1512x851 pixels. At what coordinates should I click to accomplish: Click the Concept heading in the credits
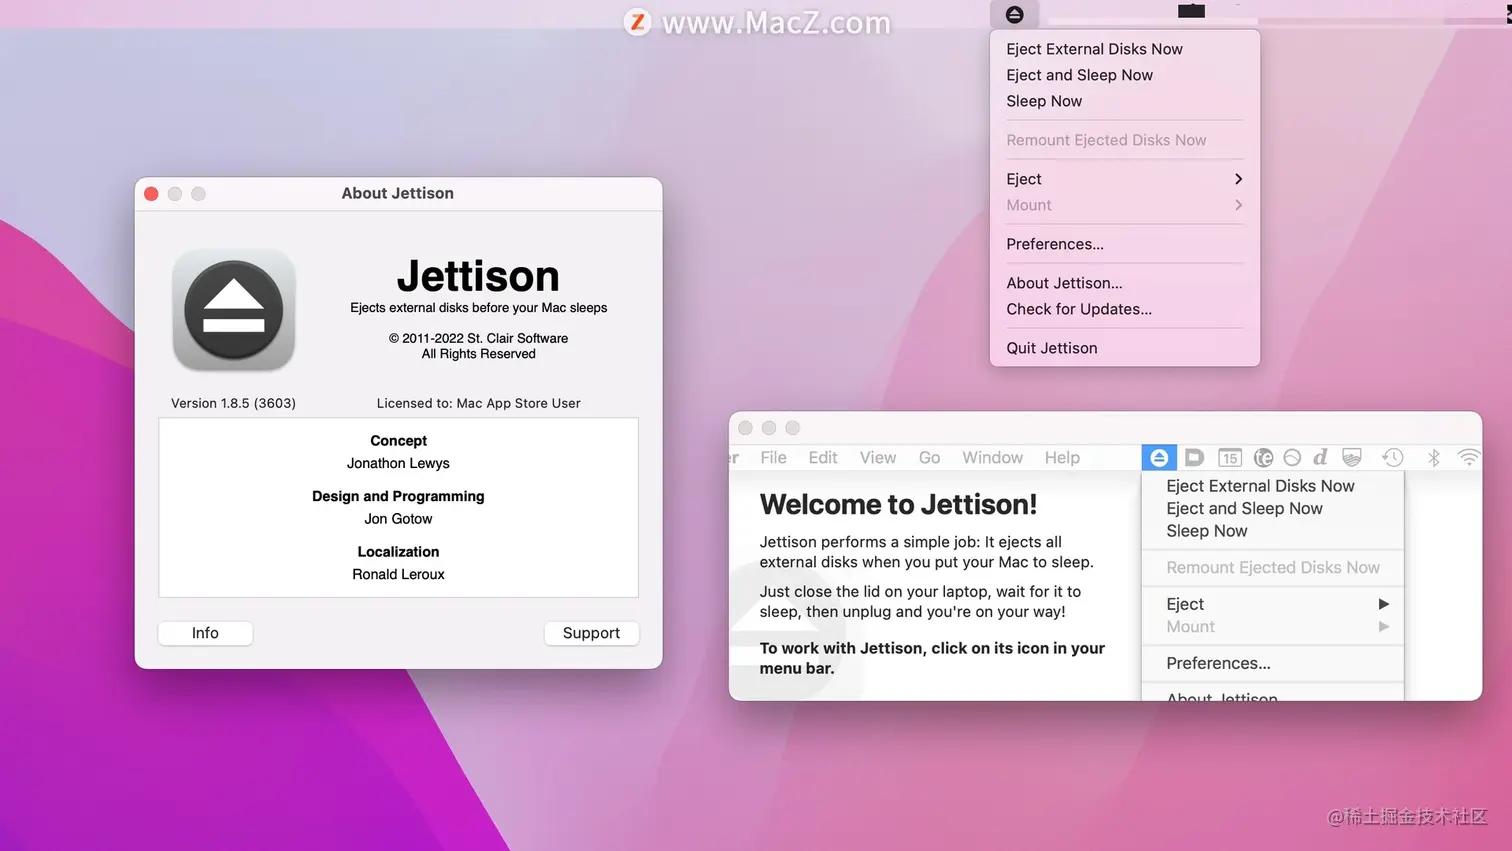[x=398, y=441]
